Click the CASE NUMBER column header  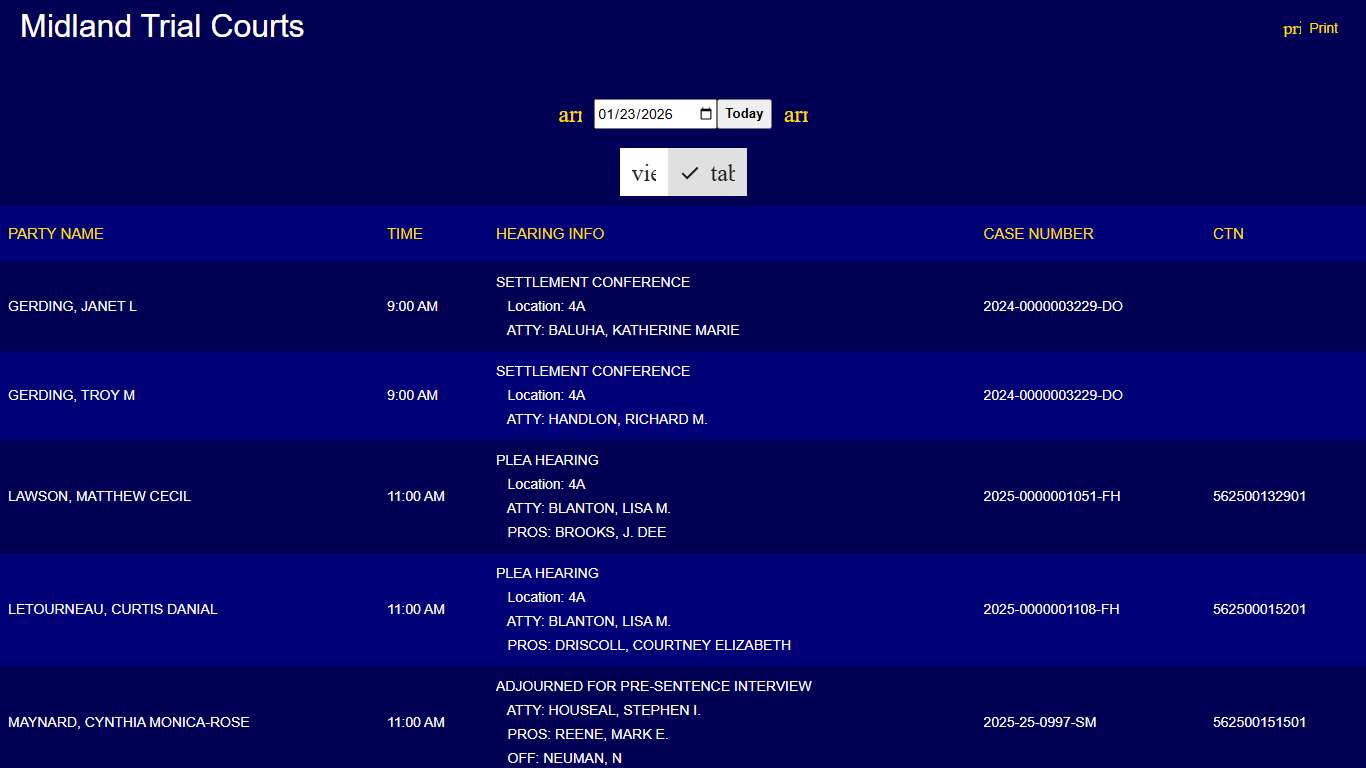[1038, 234]
